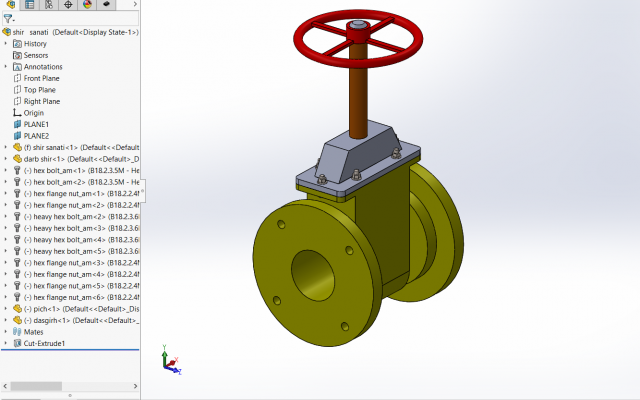Open the DisplayManager tab
640x400 pixels.
click(x=86, y=5)
